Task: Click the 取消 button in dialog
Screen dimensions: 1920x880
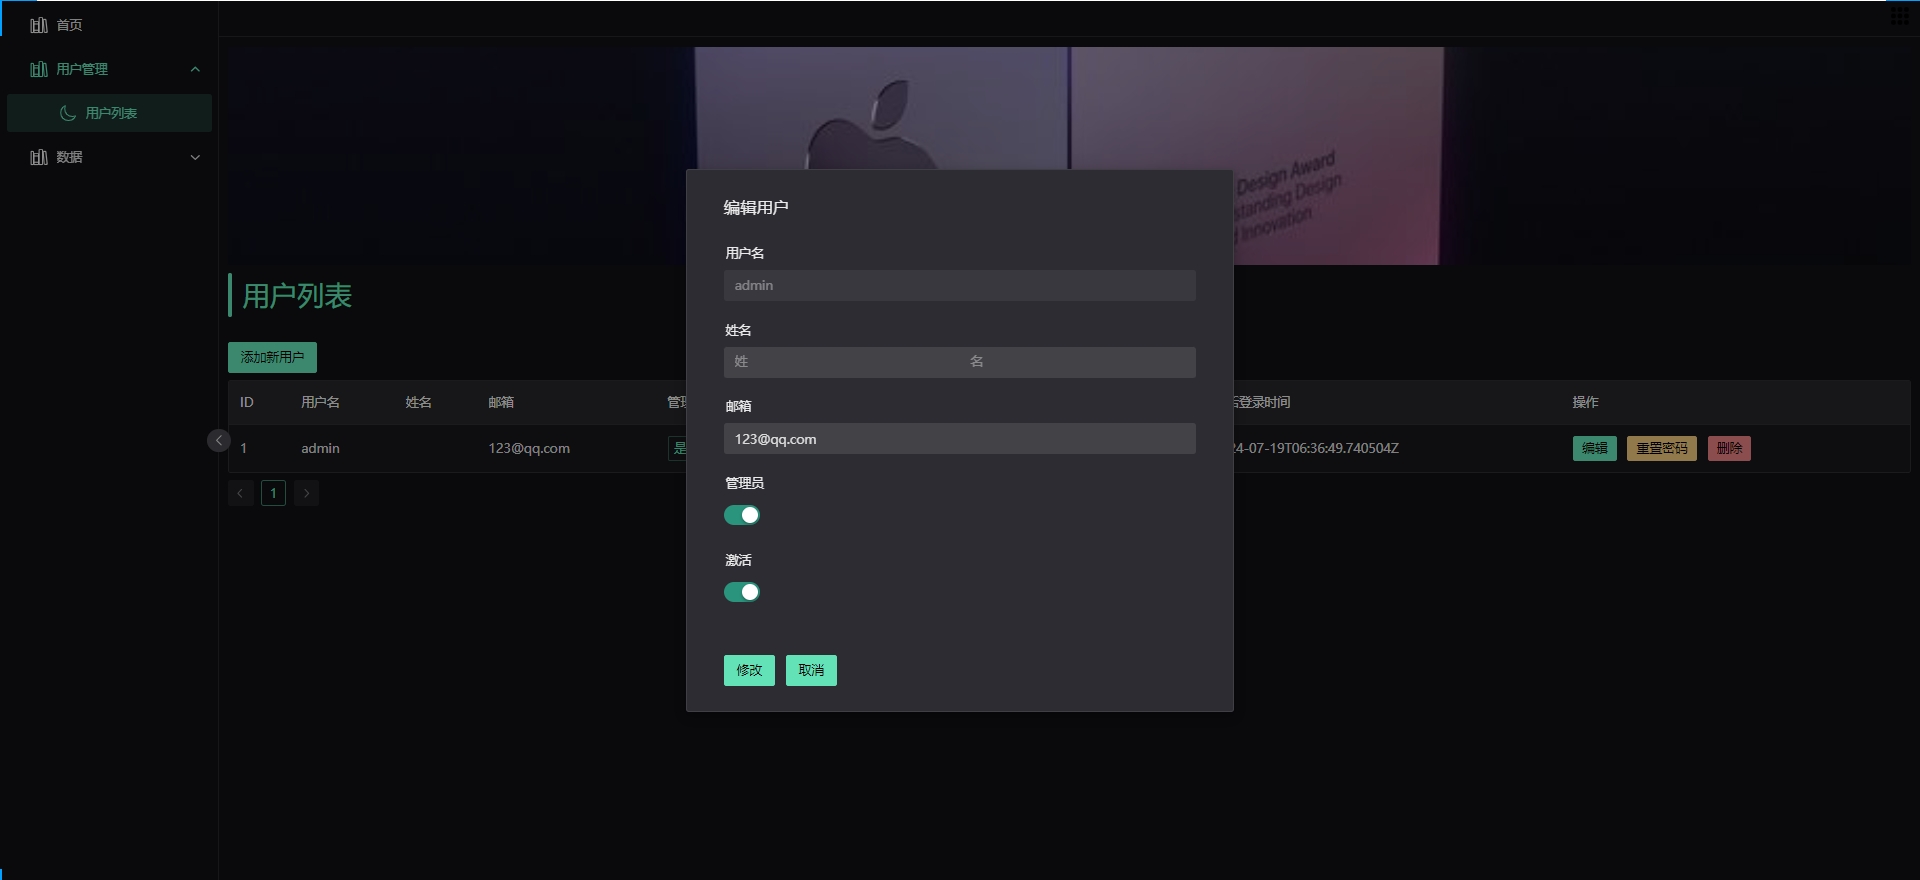Action: (x=811, y=670)
